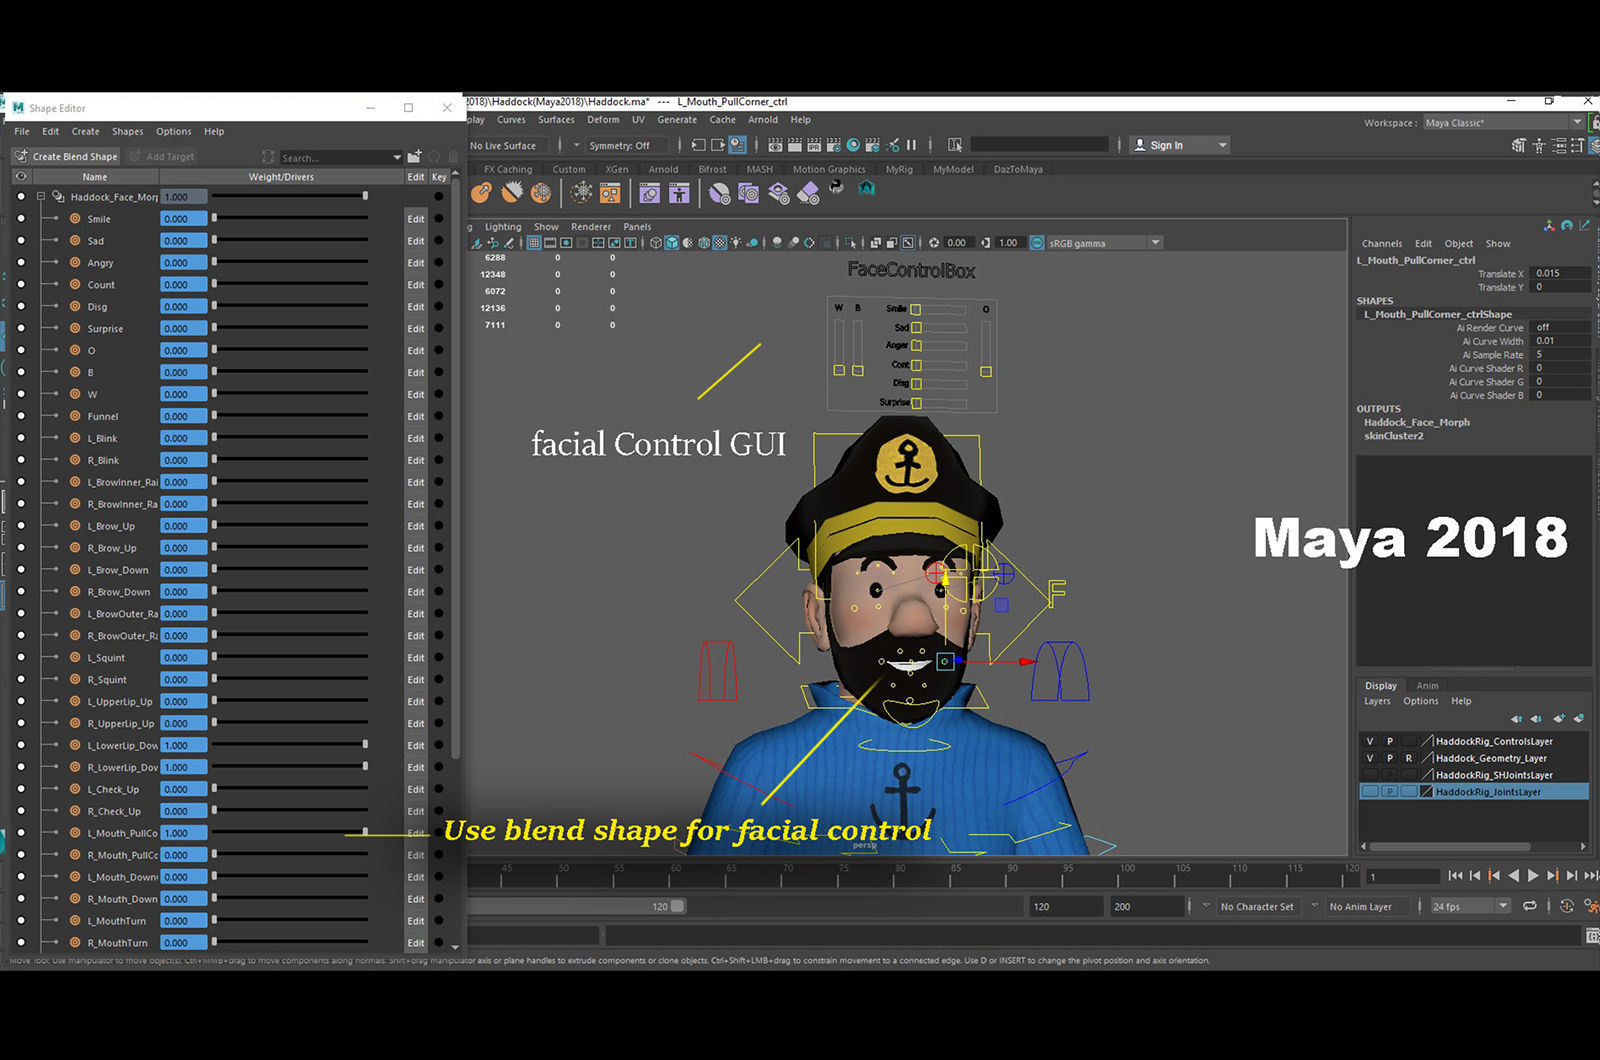Open Sign In dropdown arrow
The image size is (1600, 1060).
tap(1222, 145)
